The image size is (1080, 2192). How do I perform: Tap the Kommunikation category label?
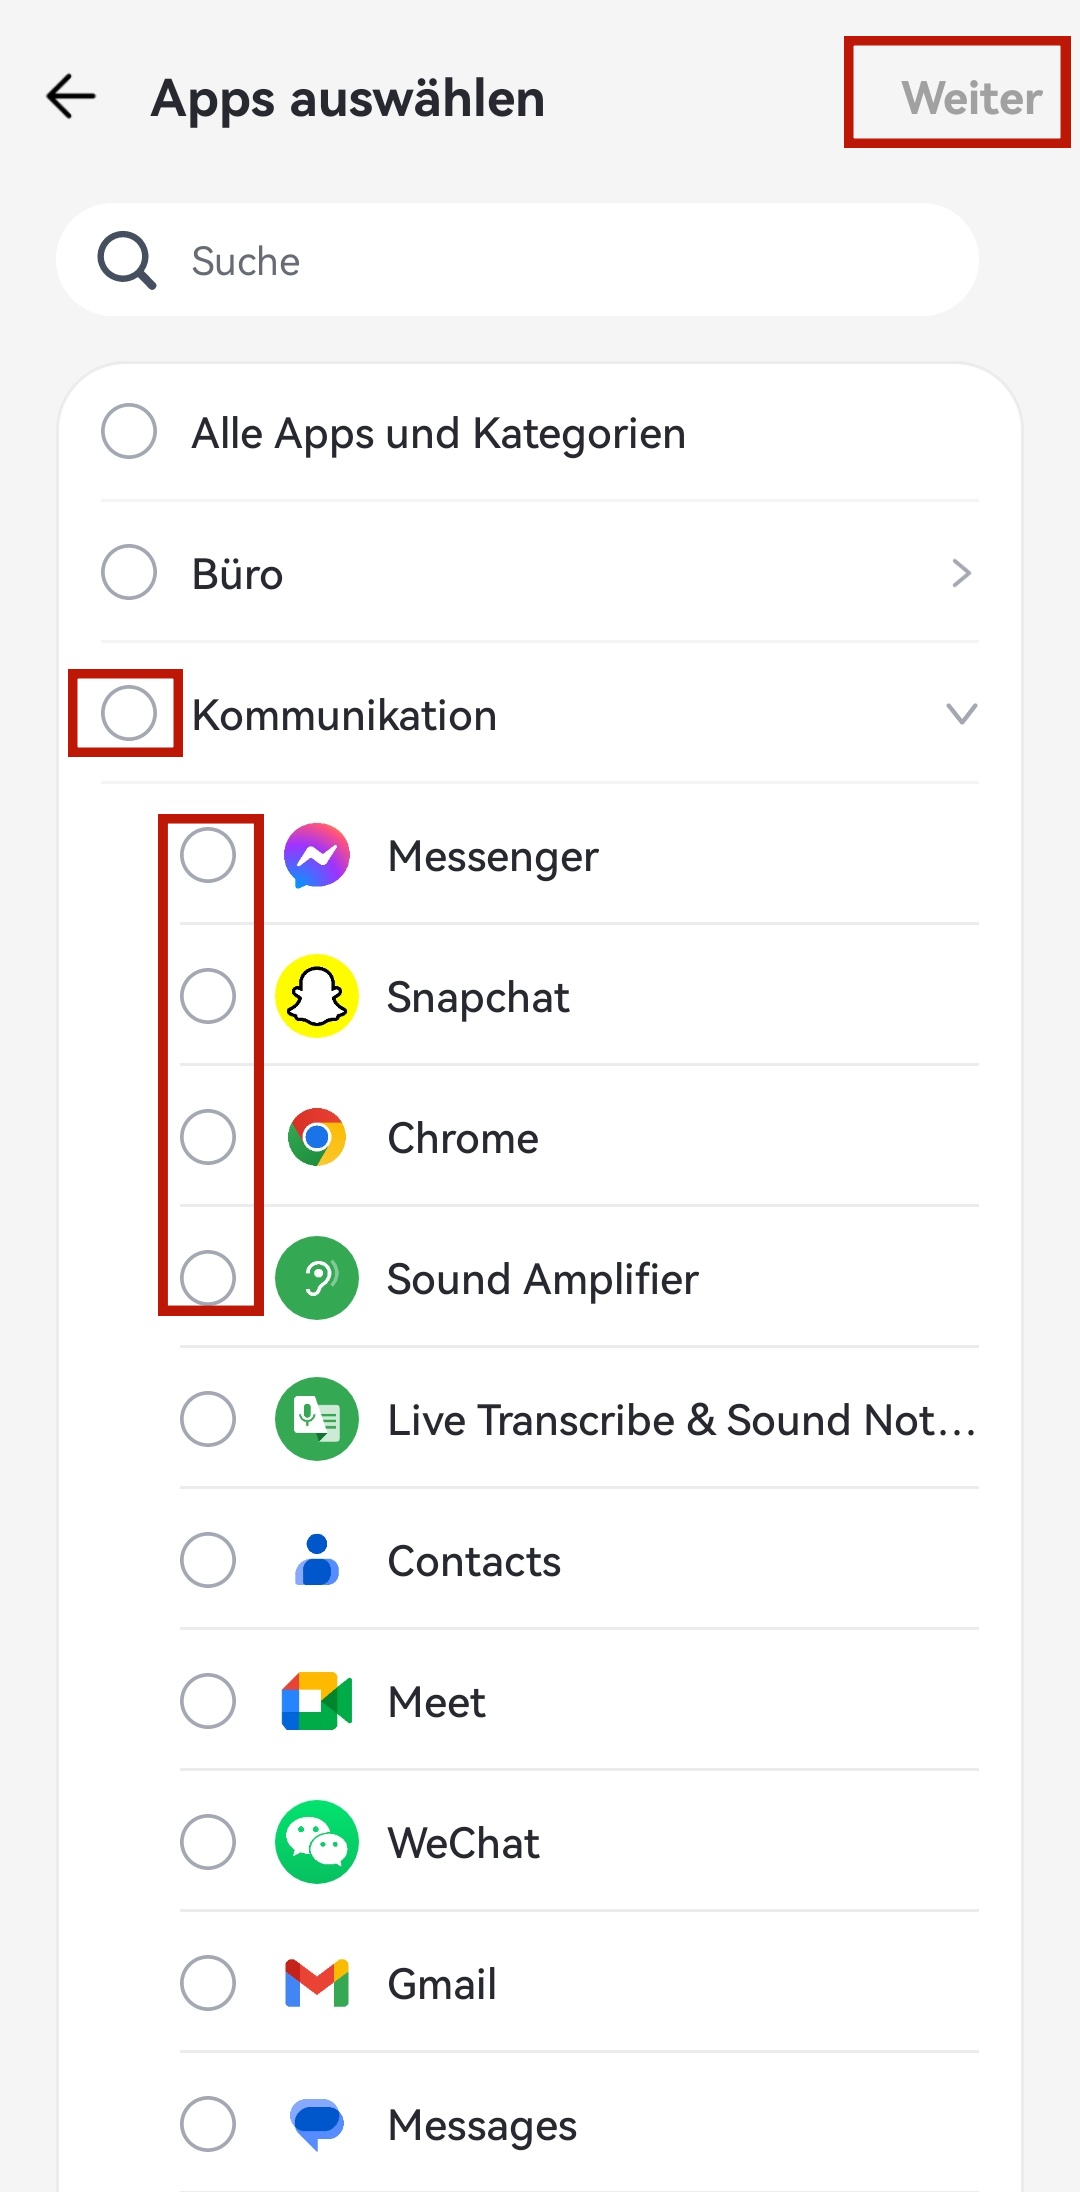(x=344, y=716)
